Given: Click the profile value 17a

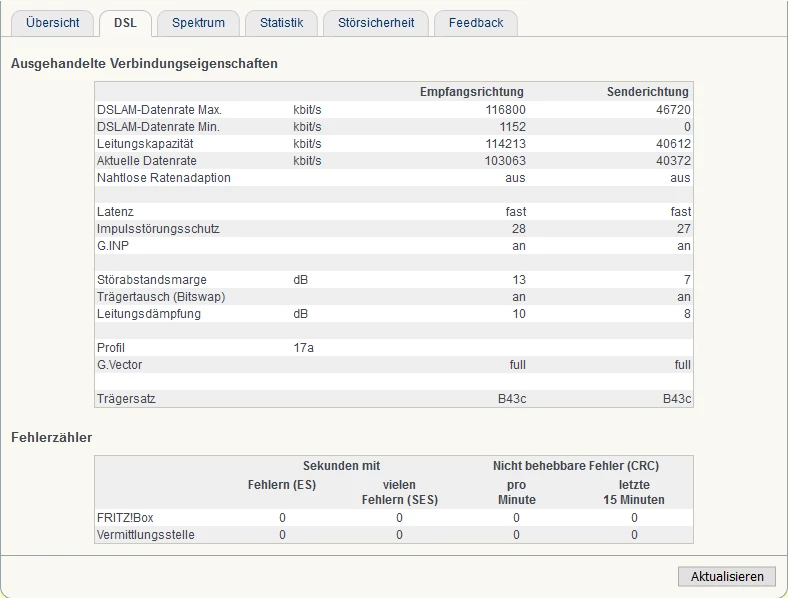Looking at the screenshot, I should pos(304,348).
